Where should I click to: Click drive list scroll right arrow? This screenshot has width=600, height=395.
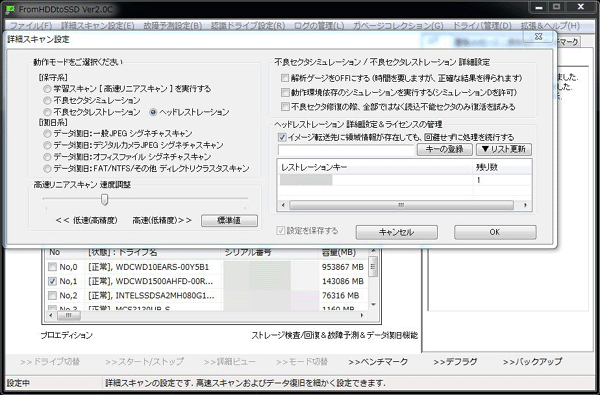(x=362, y=316)
